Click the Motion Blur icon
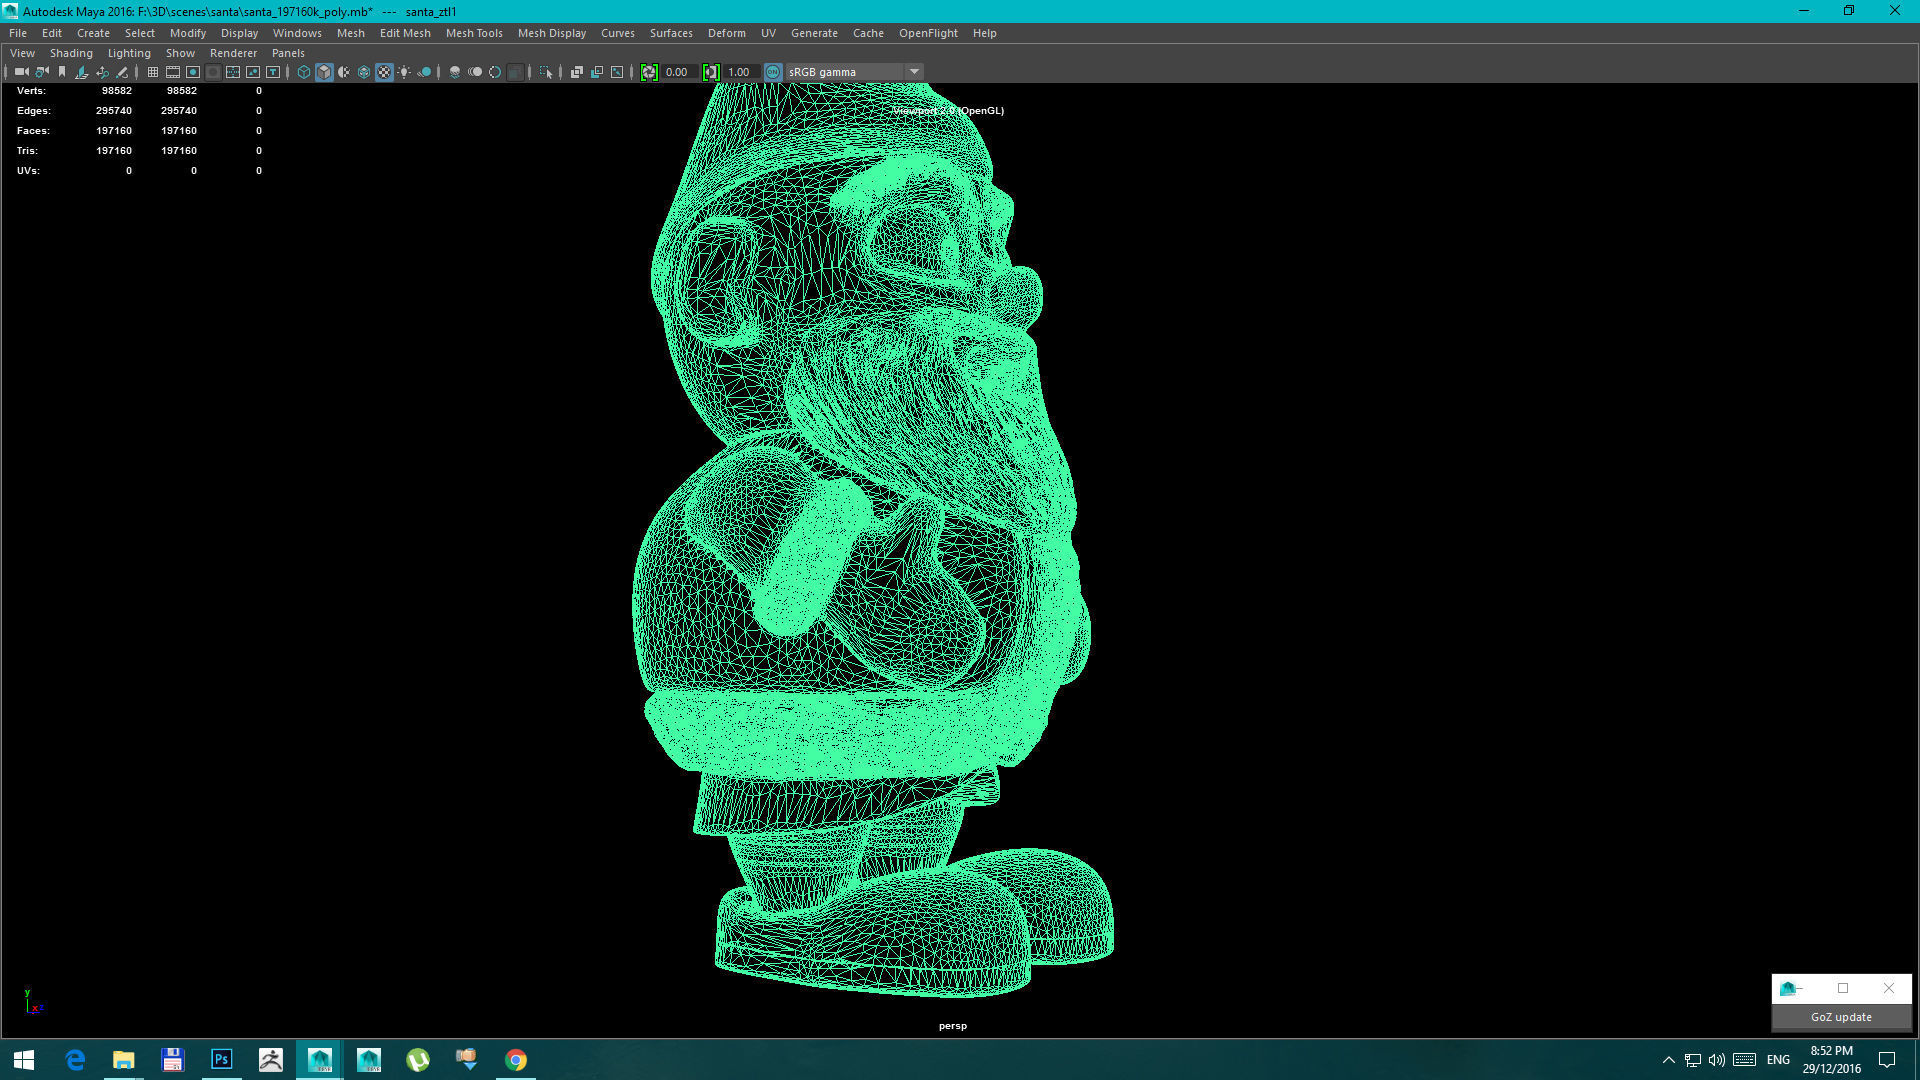The width and height of the screenshot is (1920, 1080). [x=475, y=72]
